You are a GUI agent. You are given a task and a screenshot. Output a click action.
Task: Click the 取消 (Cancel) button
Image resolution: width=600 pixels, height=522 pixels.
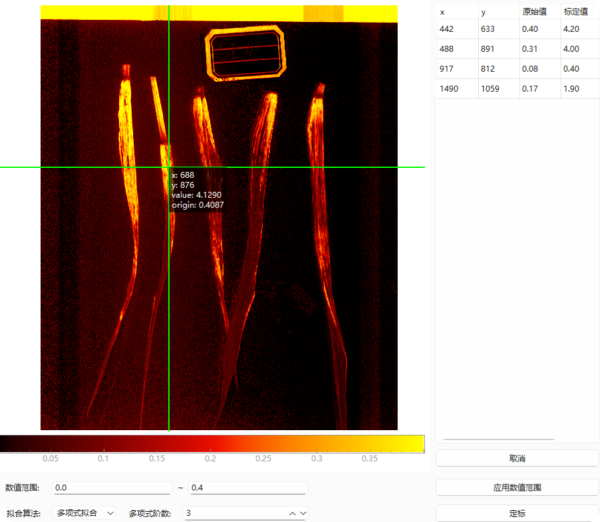pyautogui.click(x=517, y=458)
